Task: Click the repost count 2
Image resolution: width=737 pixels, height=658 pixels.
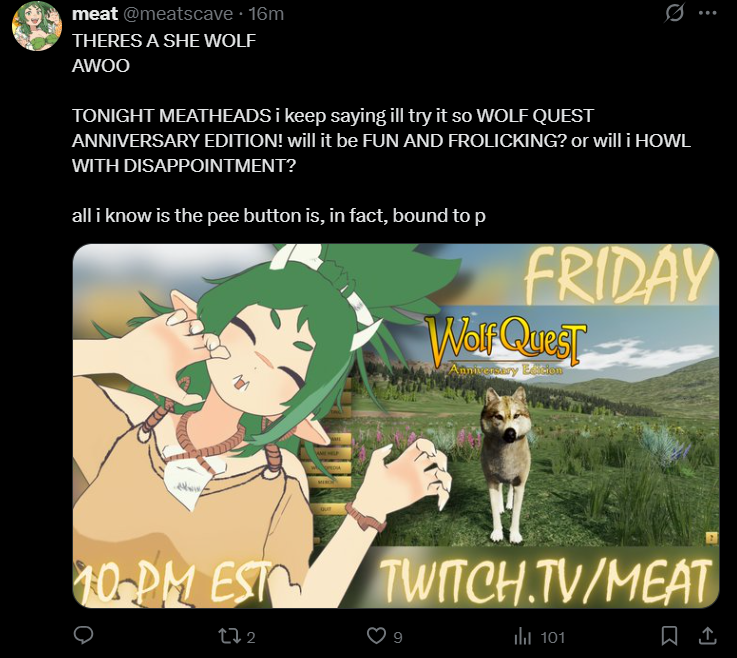Action: 251,637
